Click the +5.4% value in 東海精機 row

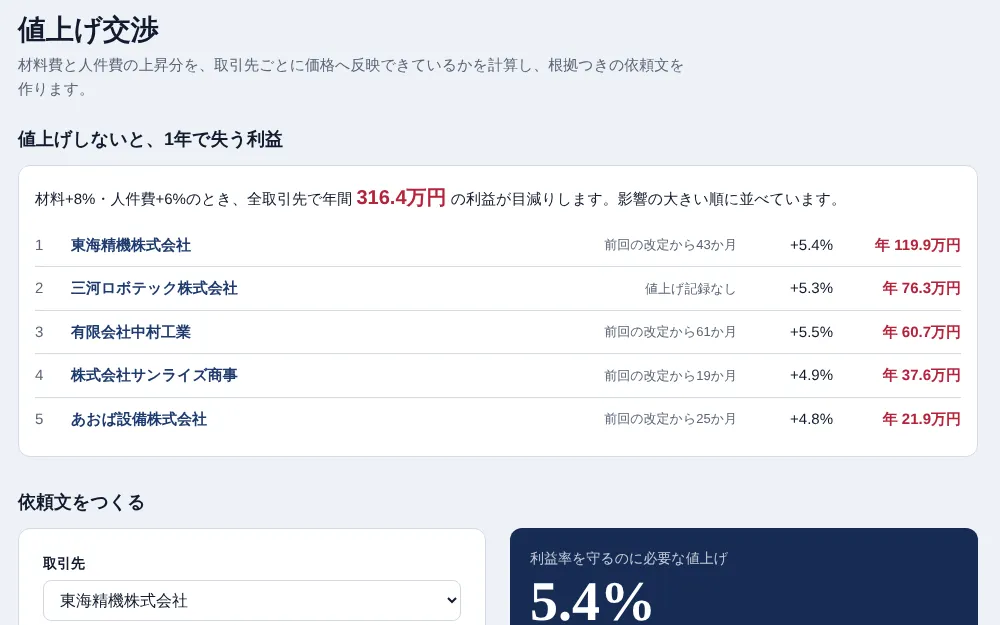(x=811, y=245)
